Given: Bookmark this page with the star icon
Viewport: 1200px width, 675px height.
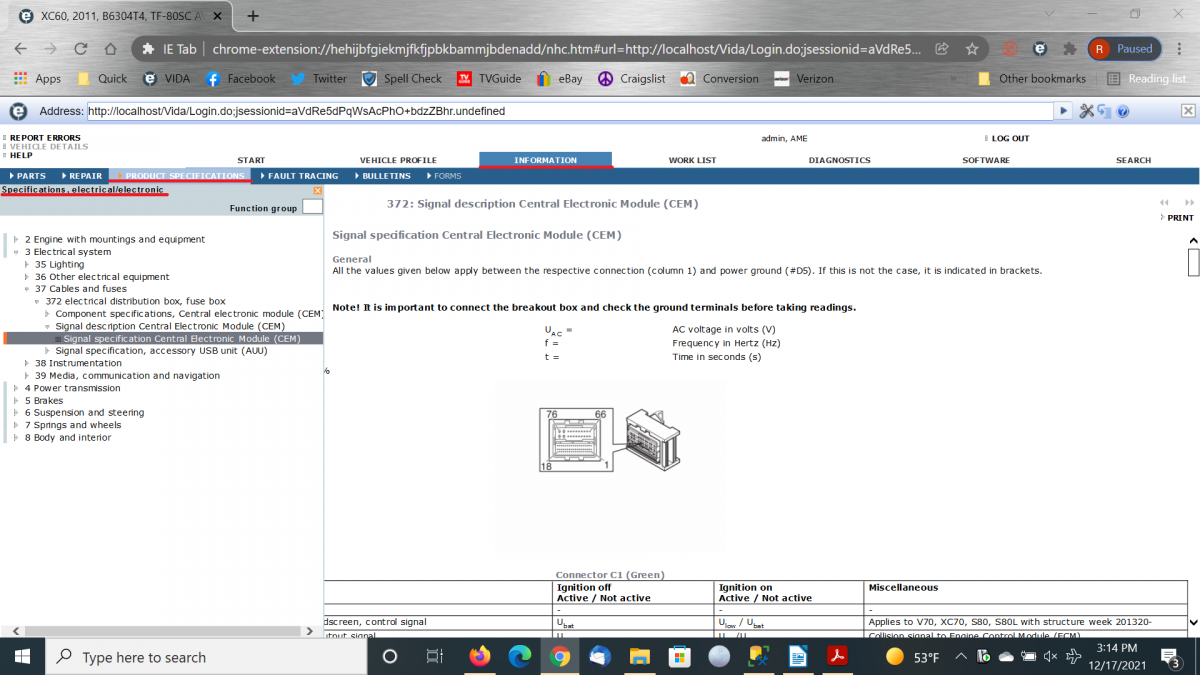Looking at the screenshot, I should point(971,48).
